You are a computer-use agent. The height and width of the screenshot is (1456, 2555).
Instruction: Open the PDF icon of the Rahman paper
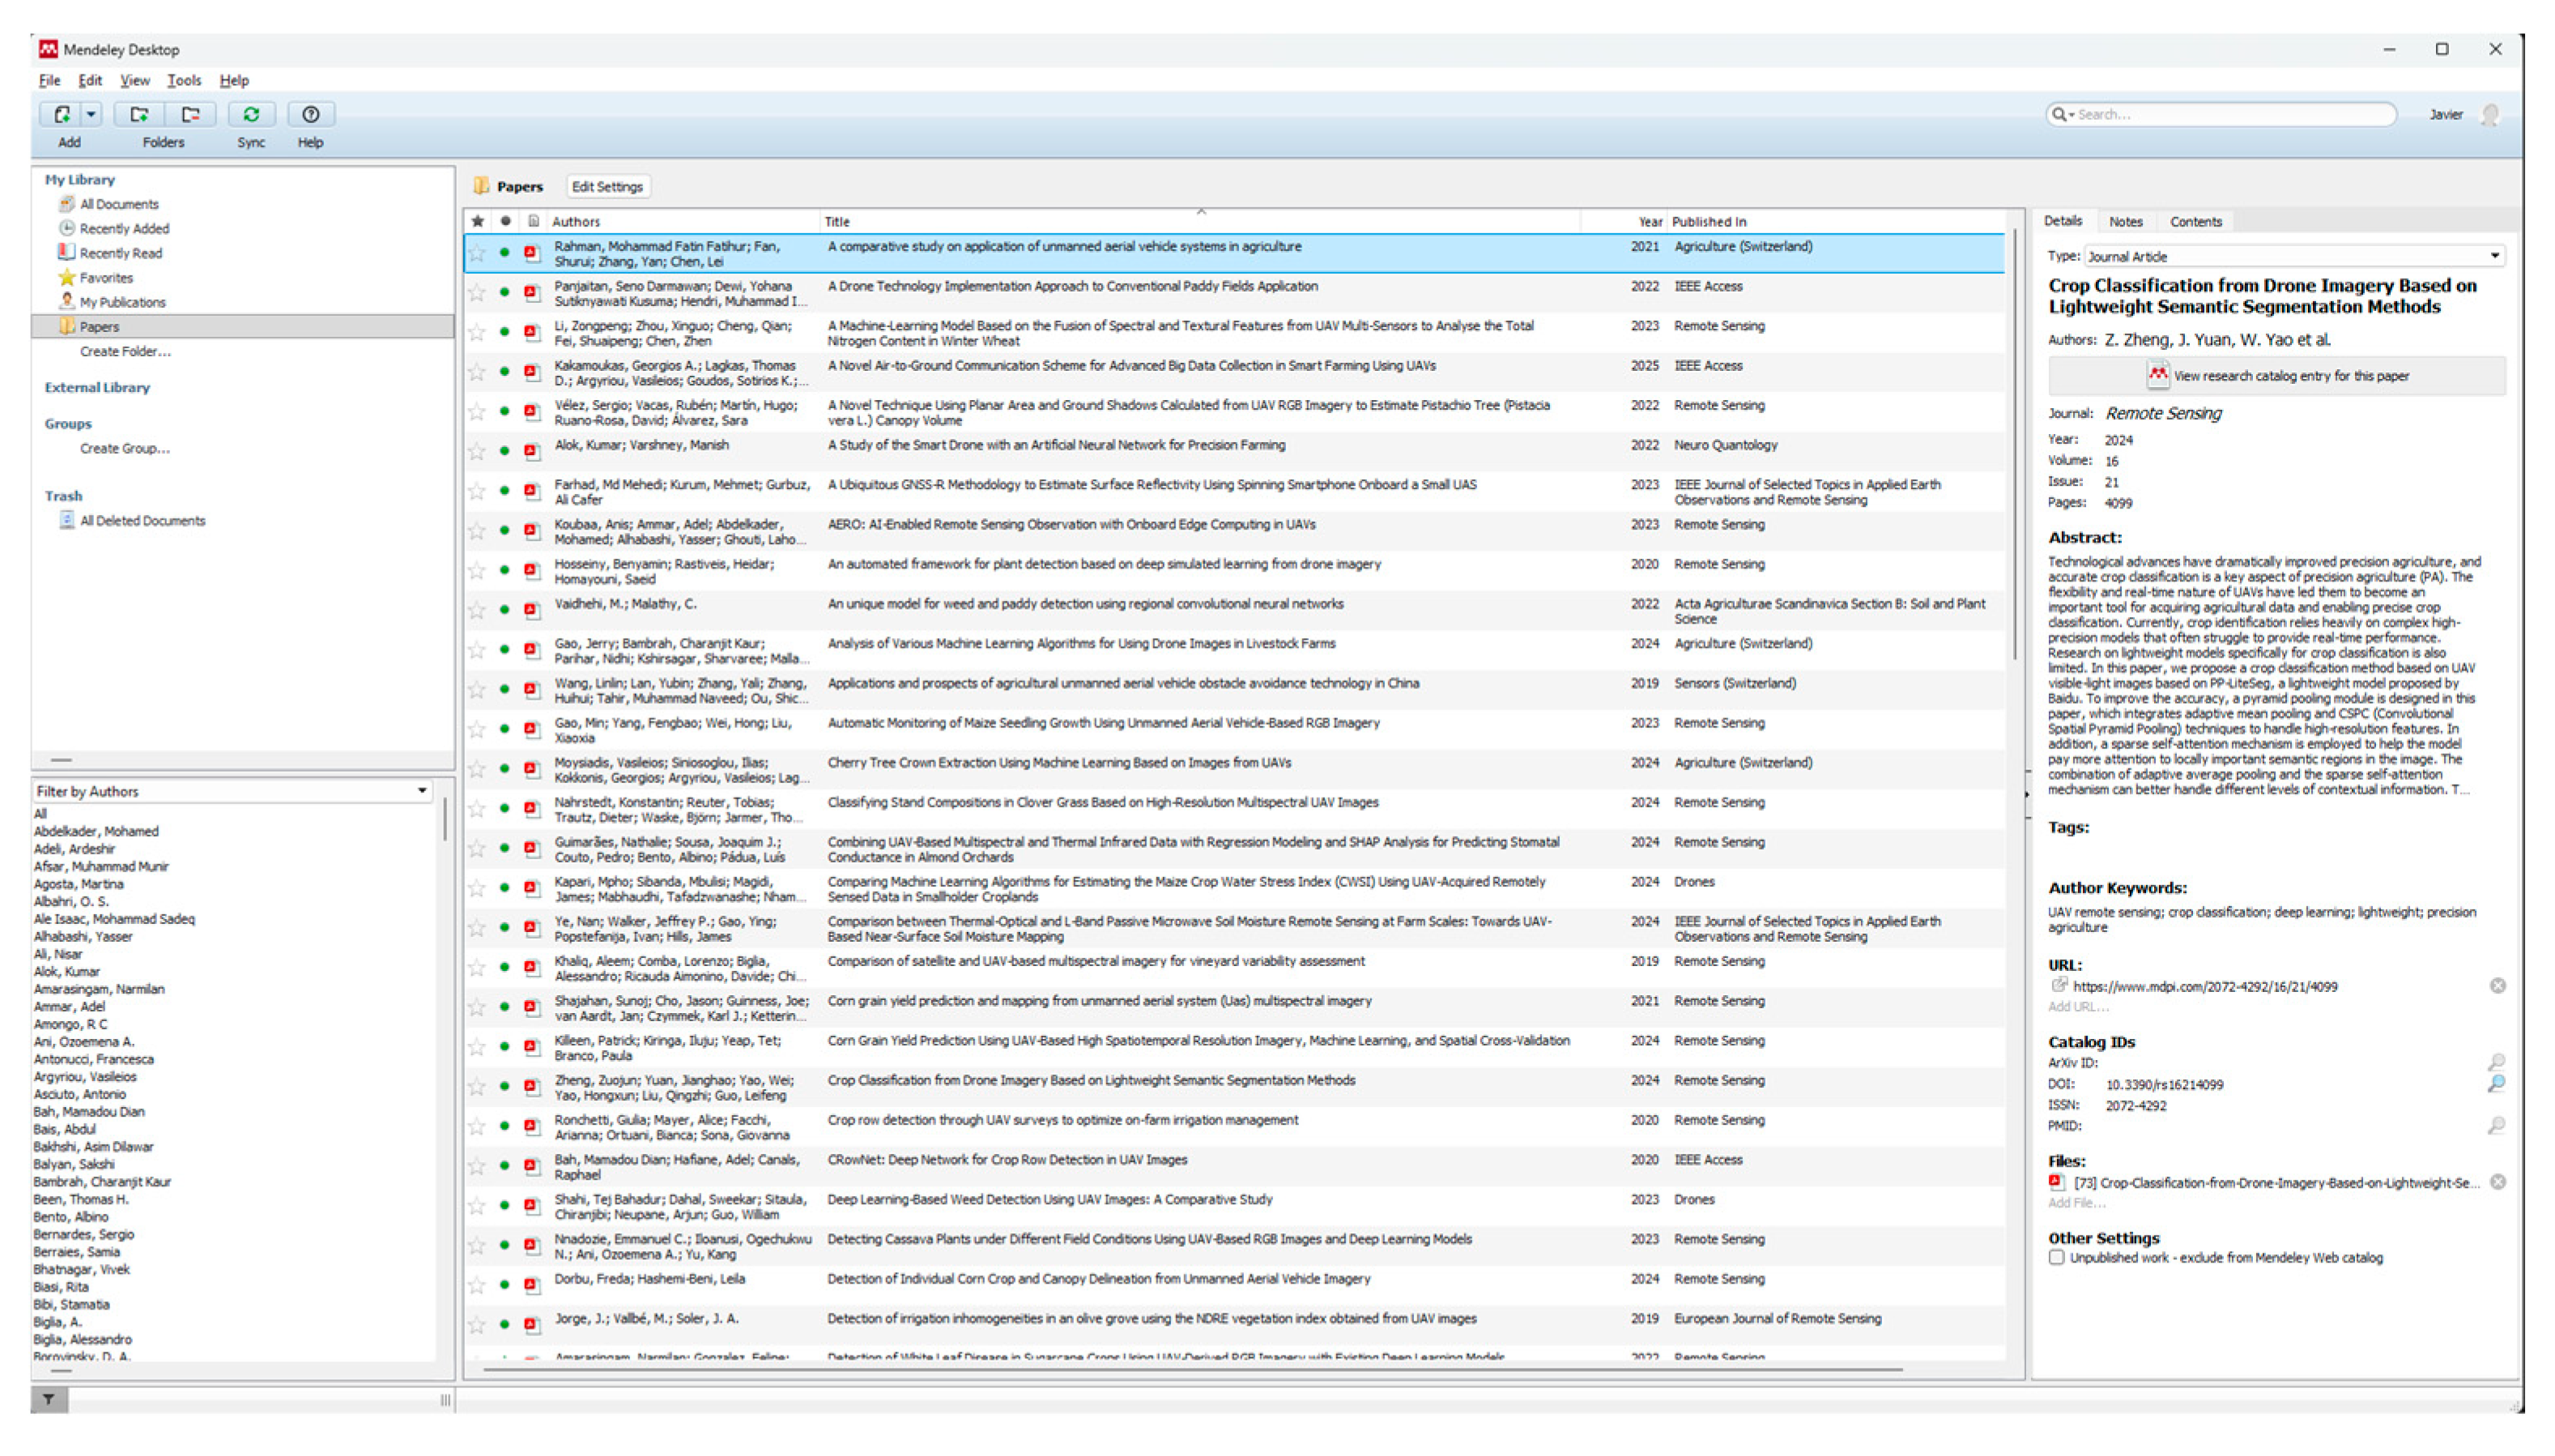[x=532, y=254]
